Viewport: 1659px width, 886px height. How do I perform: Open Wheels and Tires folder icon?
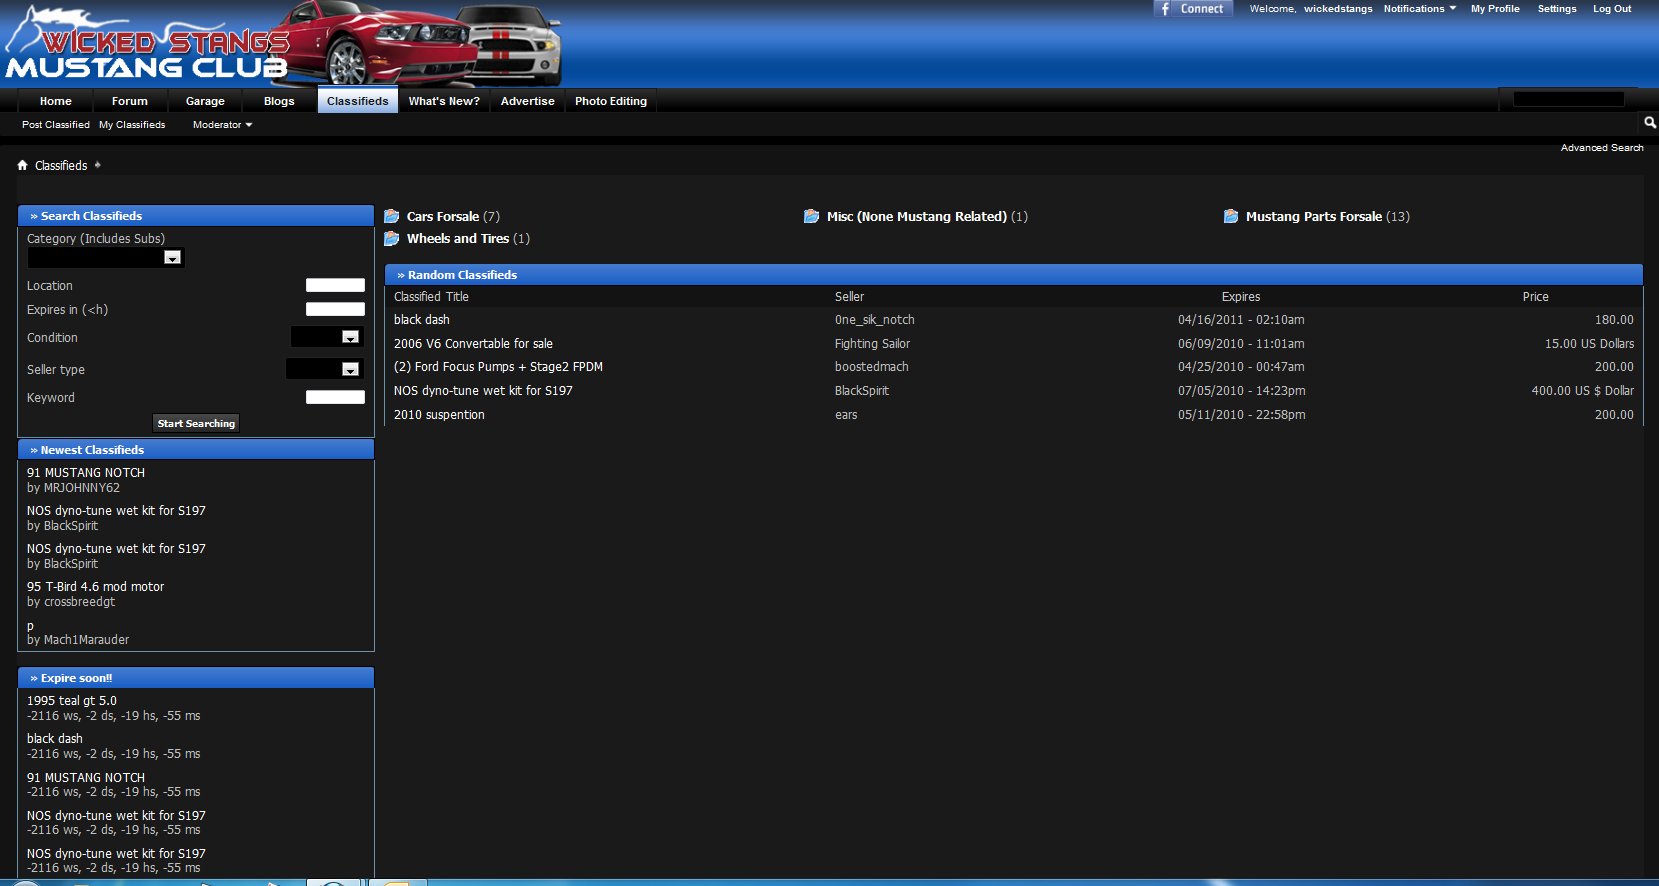coord(392,238)
